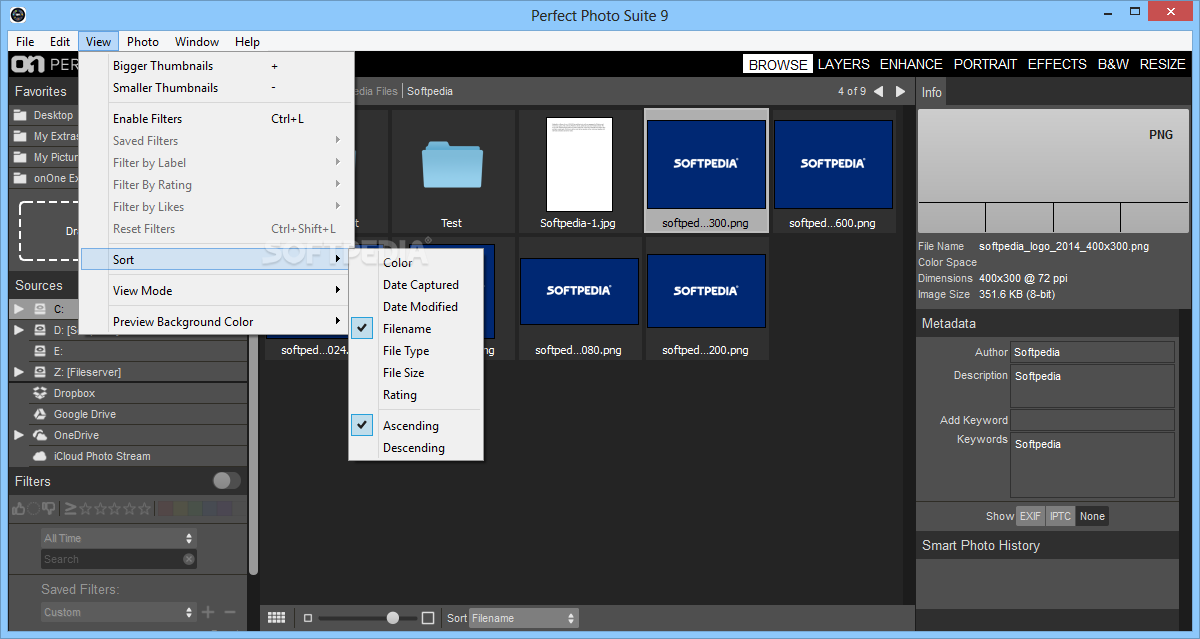Click the first star rating filter
Image resolution: width=1200 pixels, height=639 pixels.
click(85, 509)
